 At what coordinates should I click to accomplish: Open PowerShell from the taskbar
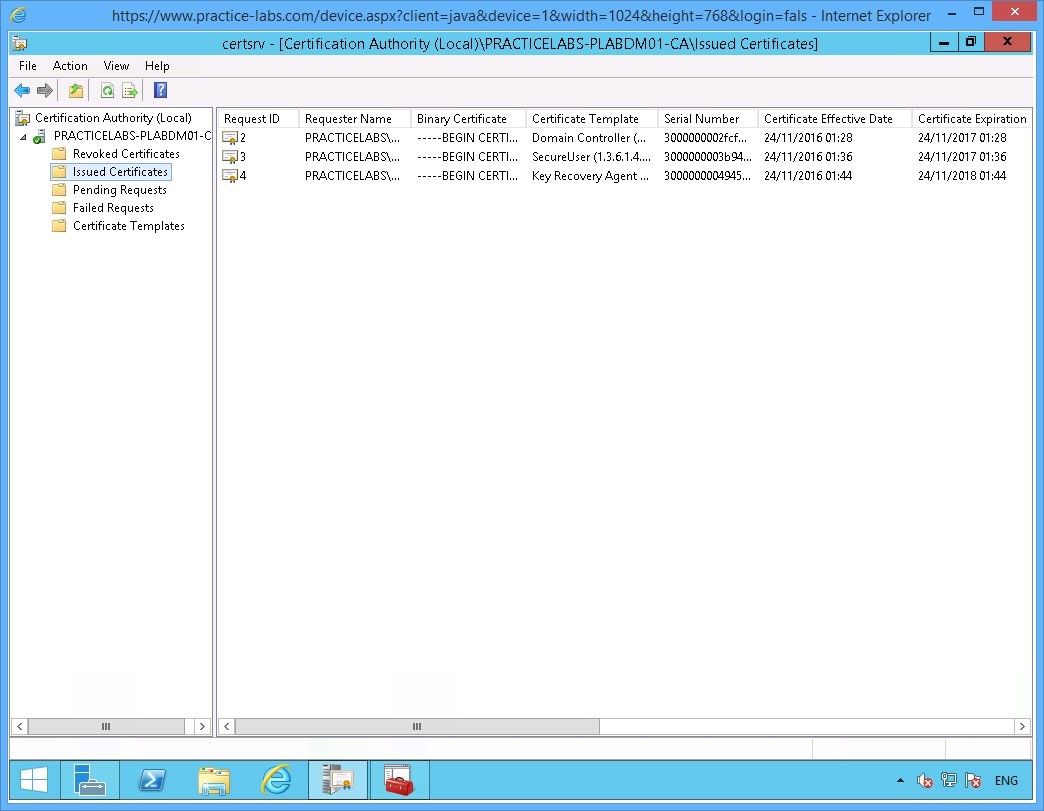point(152,780)
